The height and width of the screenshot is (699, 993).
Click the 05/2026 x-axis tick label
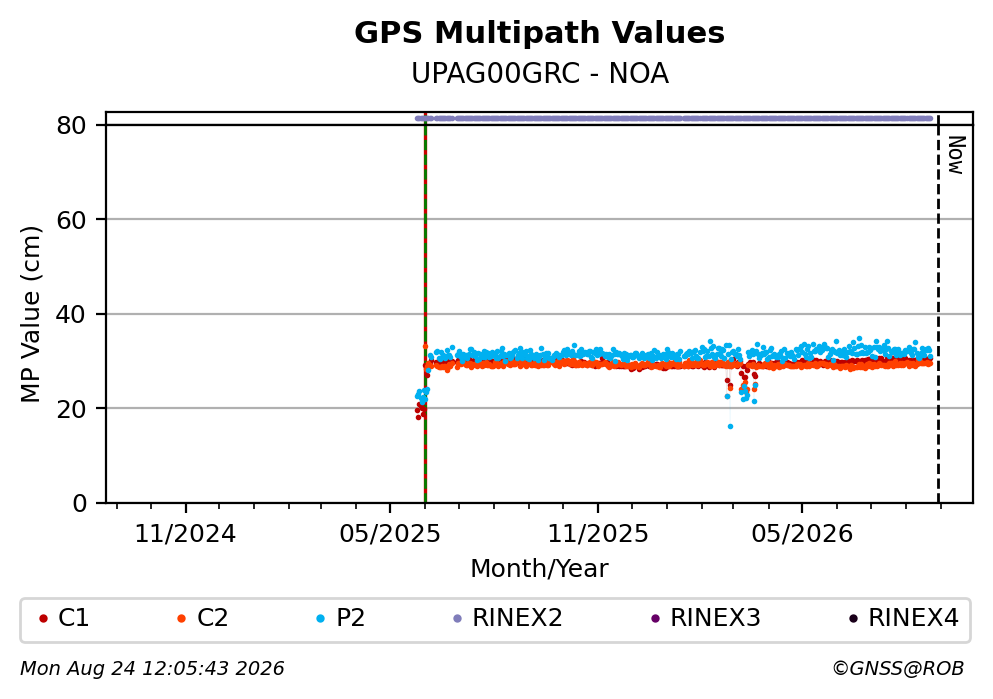(802, 534)
